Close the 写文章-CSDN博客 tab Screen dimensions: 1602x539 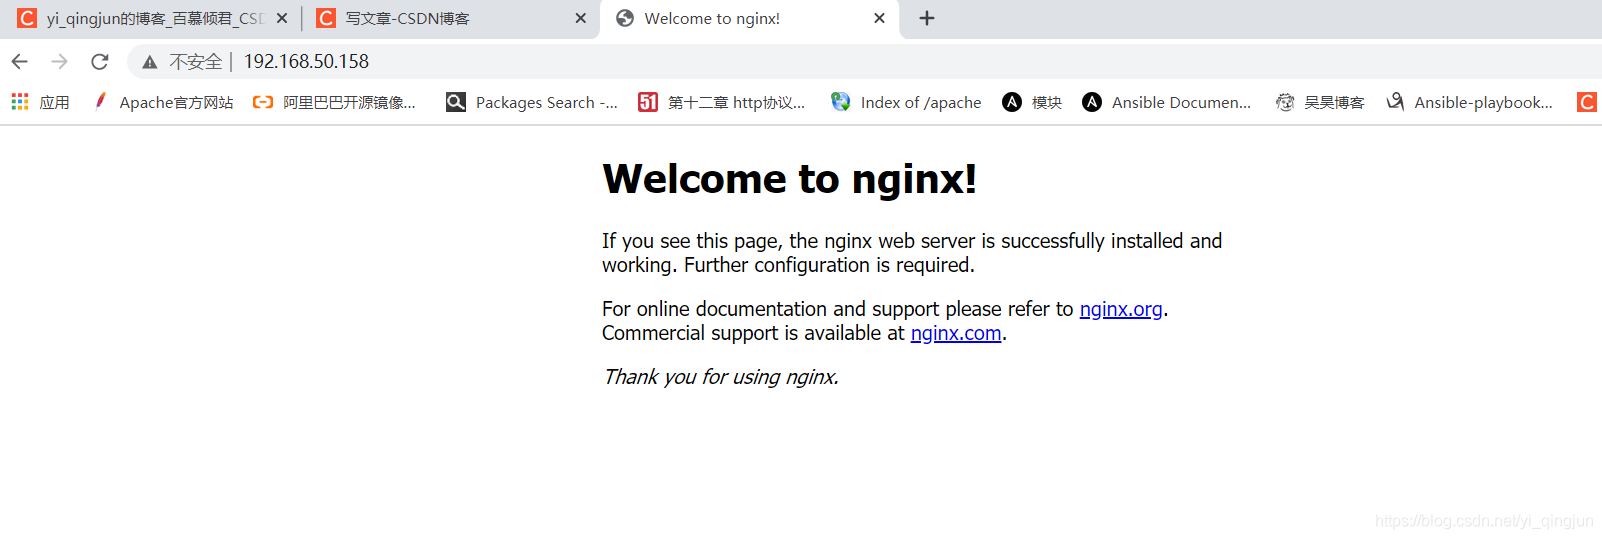point(580,18)
